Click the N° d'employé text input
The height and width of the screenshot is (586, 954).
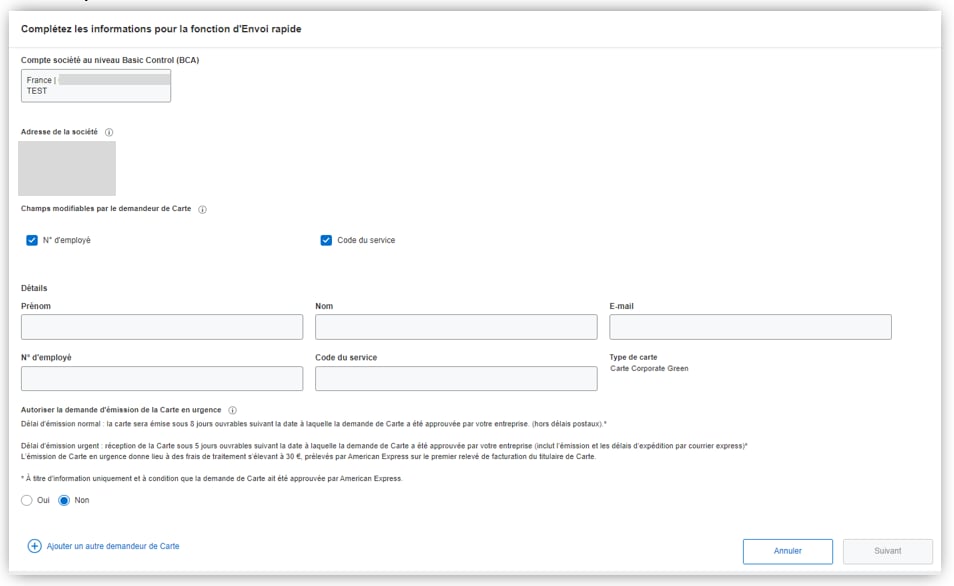(x=161, y=378)
